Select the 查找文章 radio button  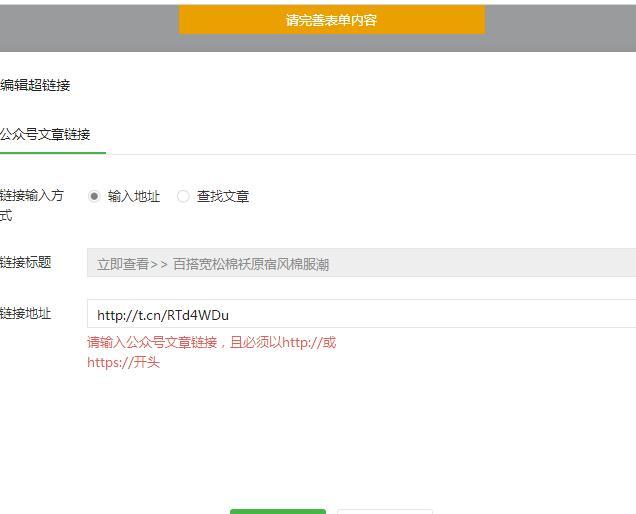click(183, 196)
